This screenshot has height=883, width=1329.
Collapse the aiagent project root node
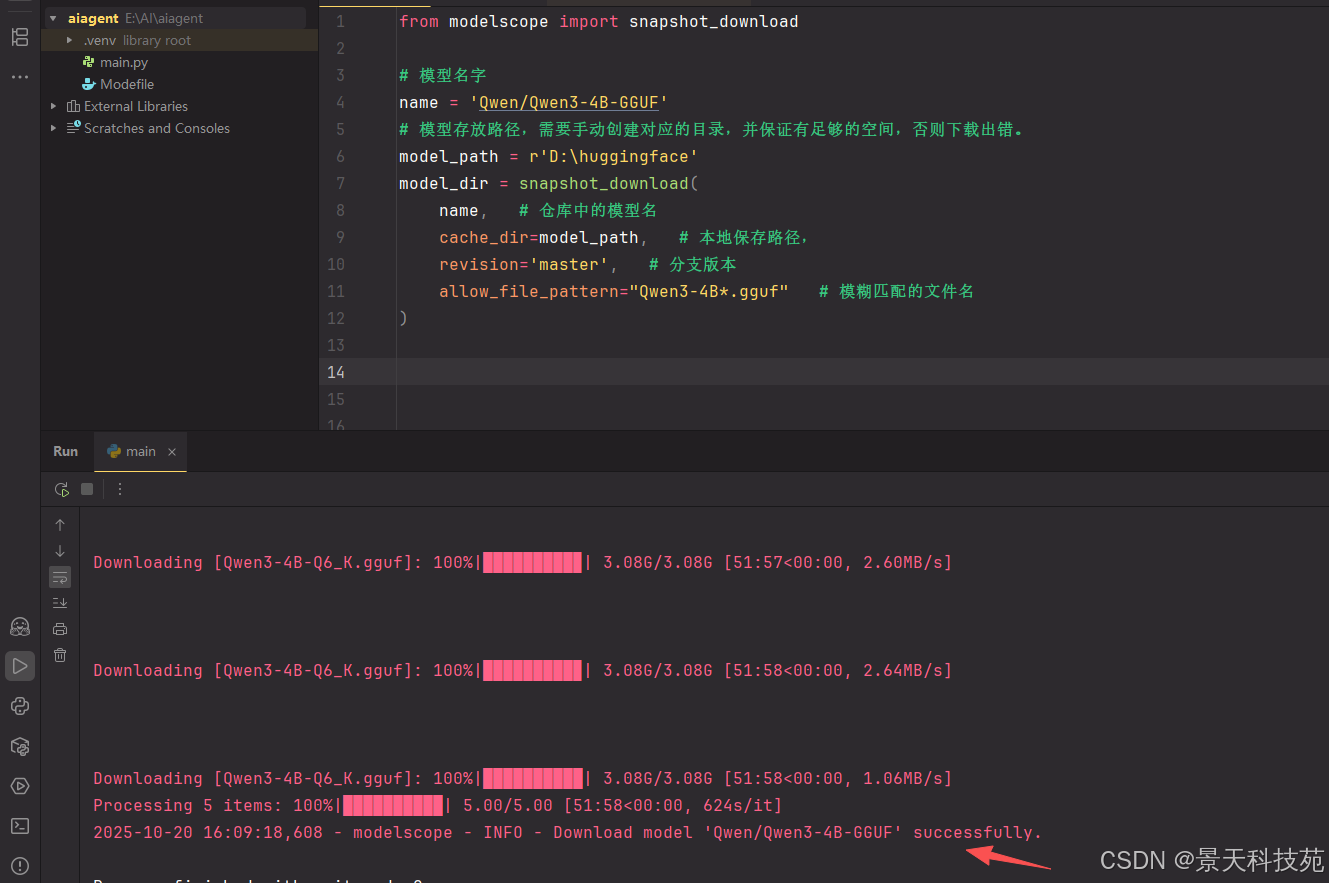click(53, 18)
